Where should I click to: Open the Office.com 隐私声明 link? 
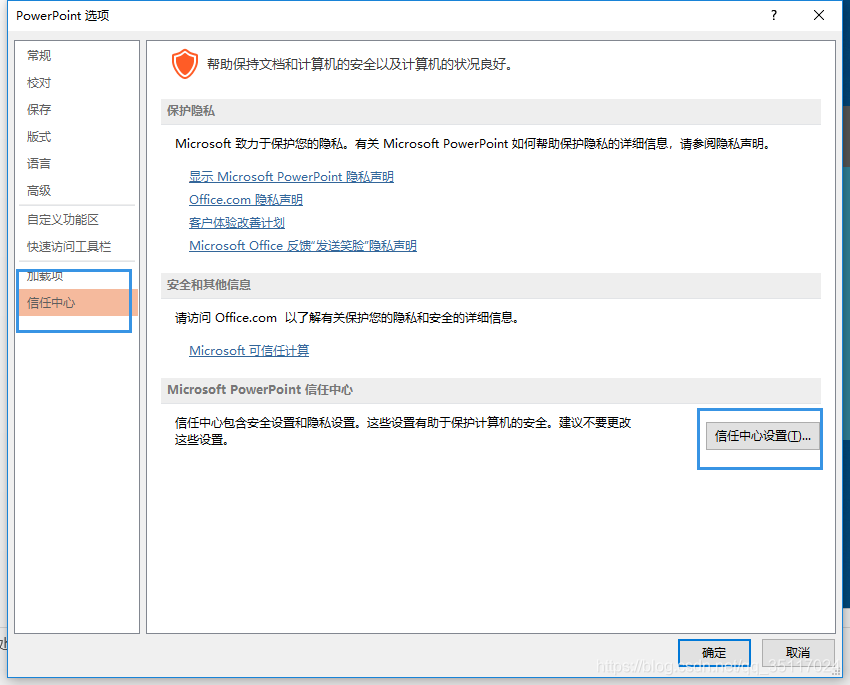[x=246, y=200]
